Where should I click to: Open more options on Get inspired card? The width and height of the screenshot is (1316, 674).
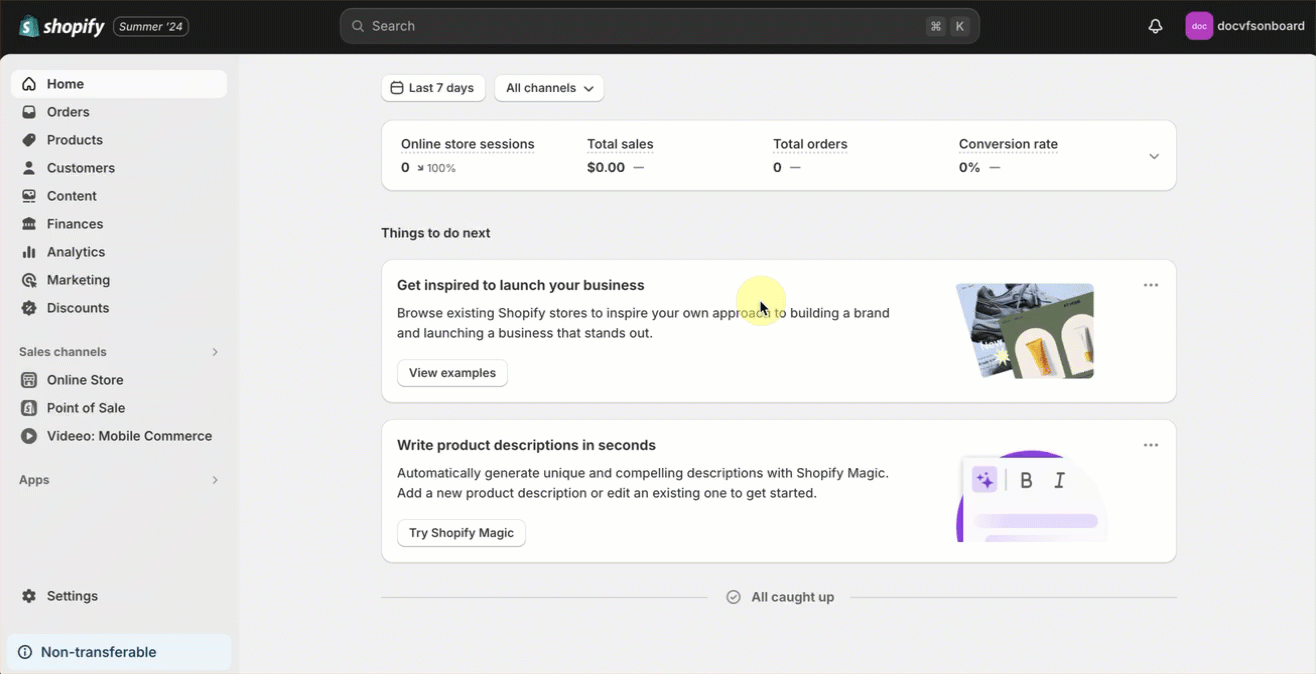1151,285
